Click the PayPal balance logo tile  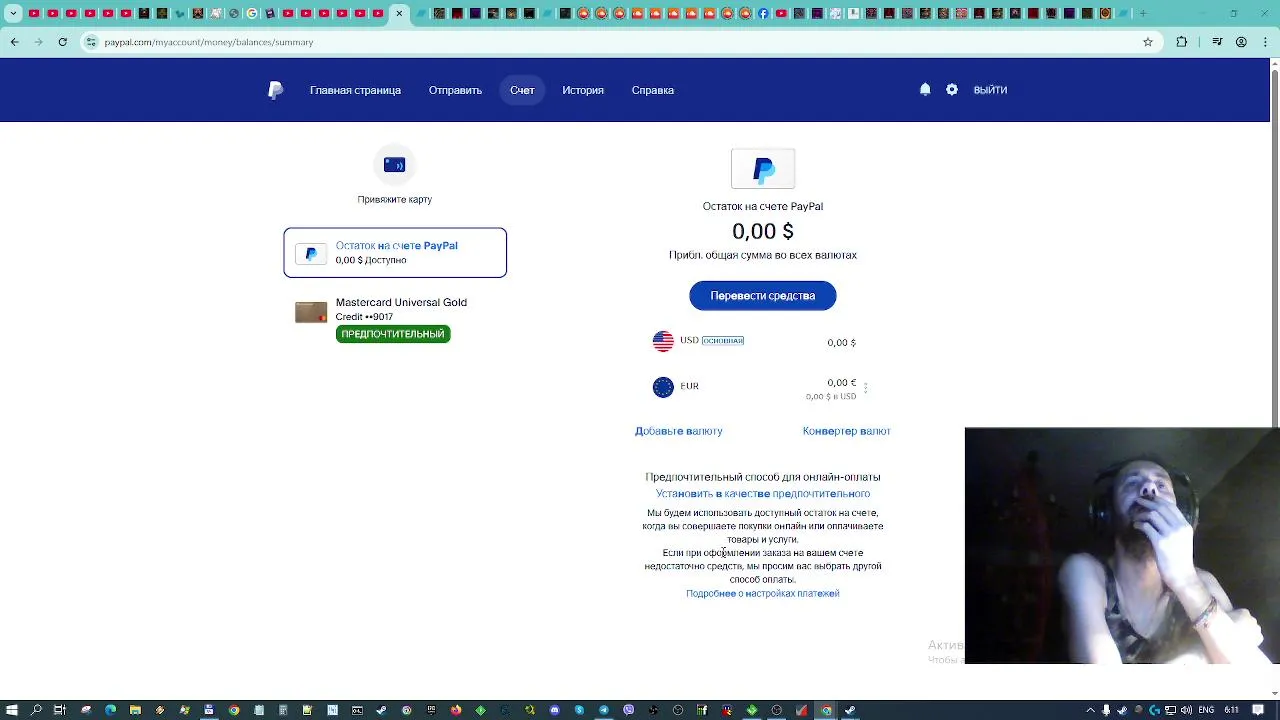[x=763, y=169]
